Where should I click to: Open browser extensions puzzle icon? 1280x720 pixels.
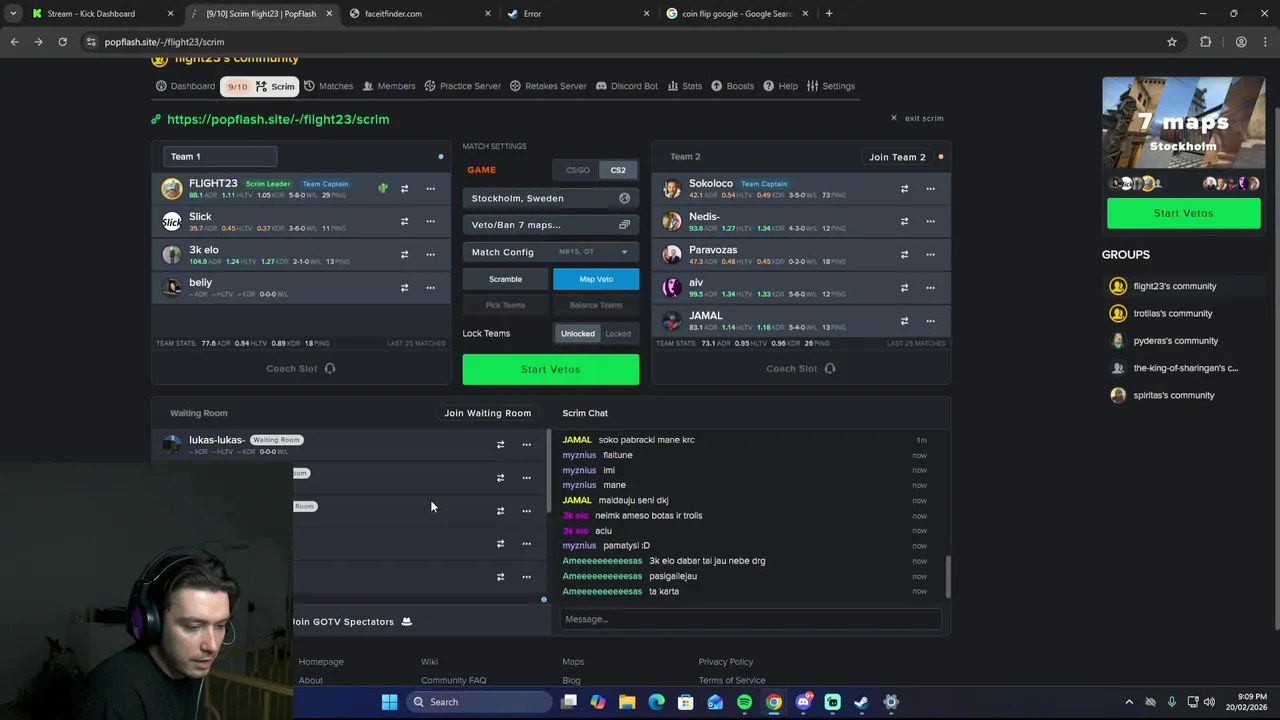(1205, 42)
